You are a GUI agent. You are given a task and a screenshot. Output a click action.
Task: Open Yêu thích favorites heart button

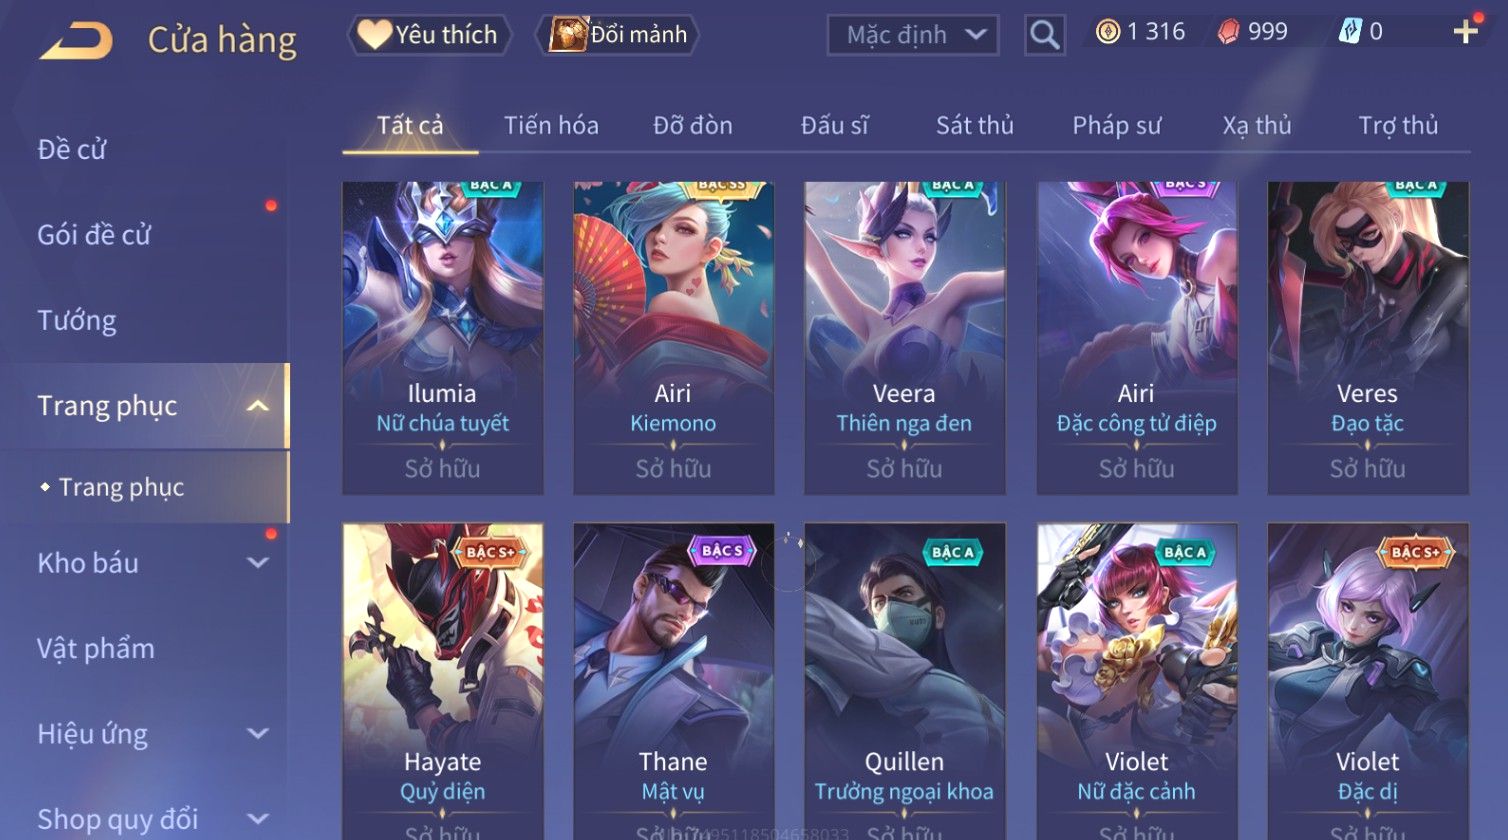429,35
